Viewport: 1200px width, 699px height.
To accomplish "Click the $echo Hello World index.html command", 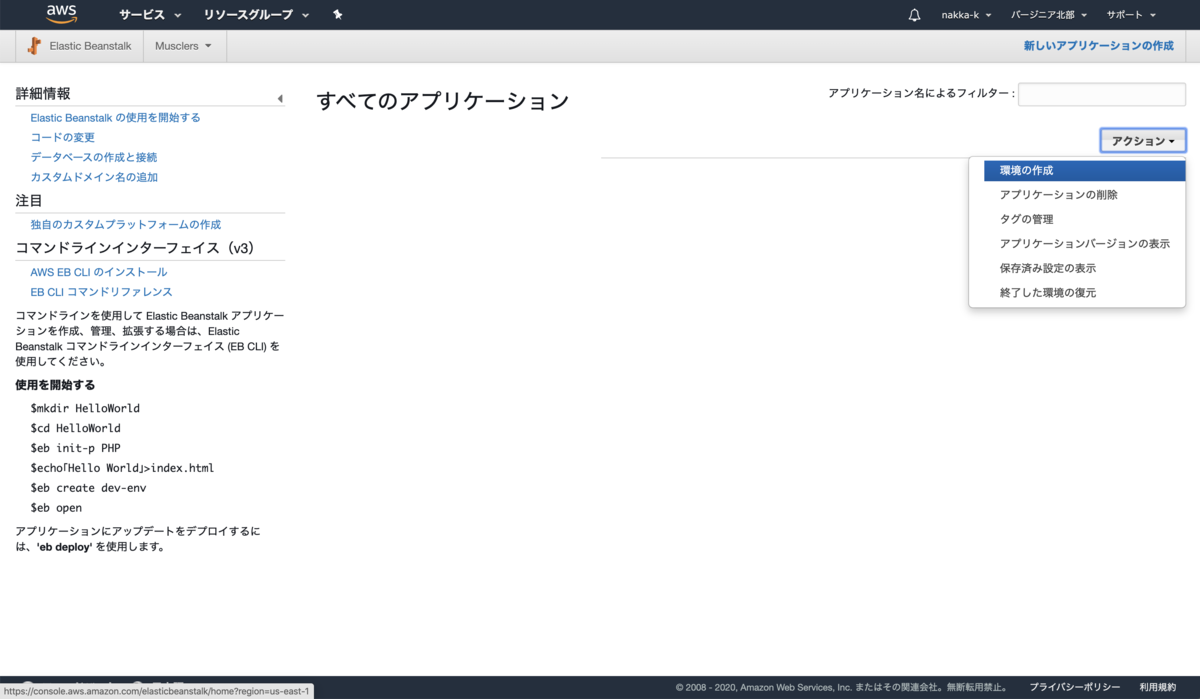I will [122, 468].
